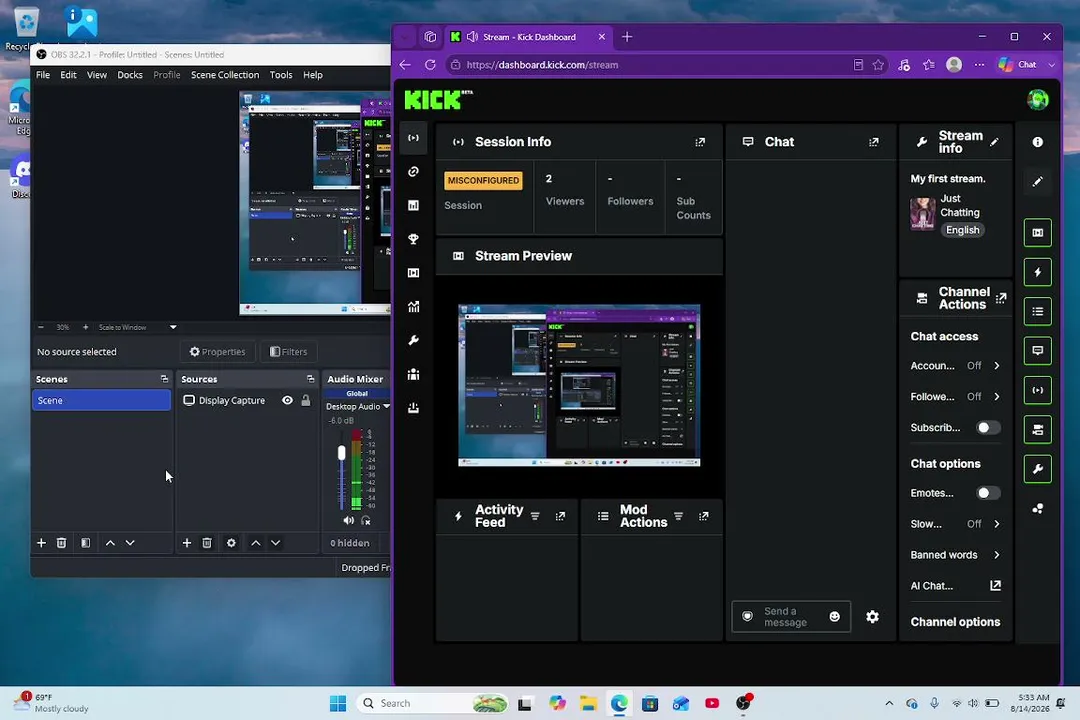1080x720 pixels.
Task: Open File Explorer from taskbar
Action: [588, 703]
